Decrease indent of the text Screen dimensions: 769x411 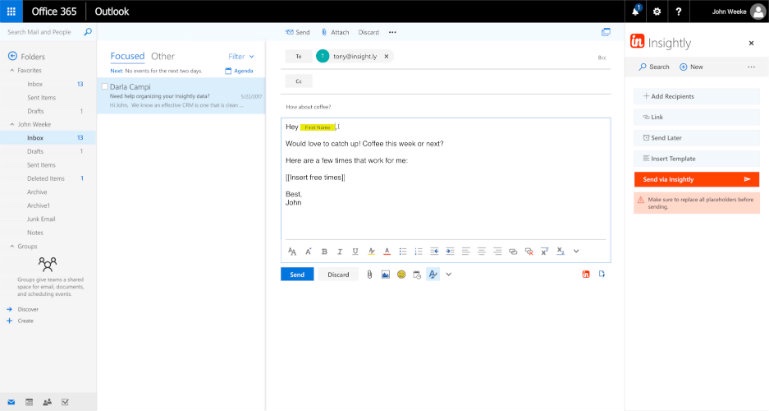coord(434,252)
